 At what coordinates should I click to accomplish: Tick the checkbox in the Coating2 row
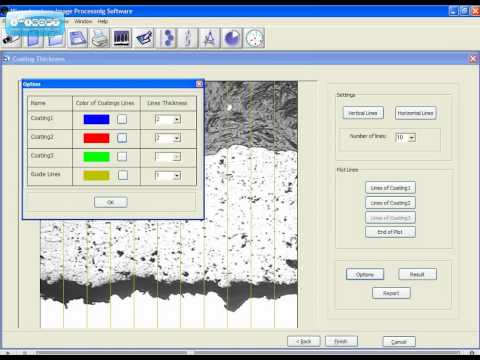pyautogui.click(x=122, y=138)
